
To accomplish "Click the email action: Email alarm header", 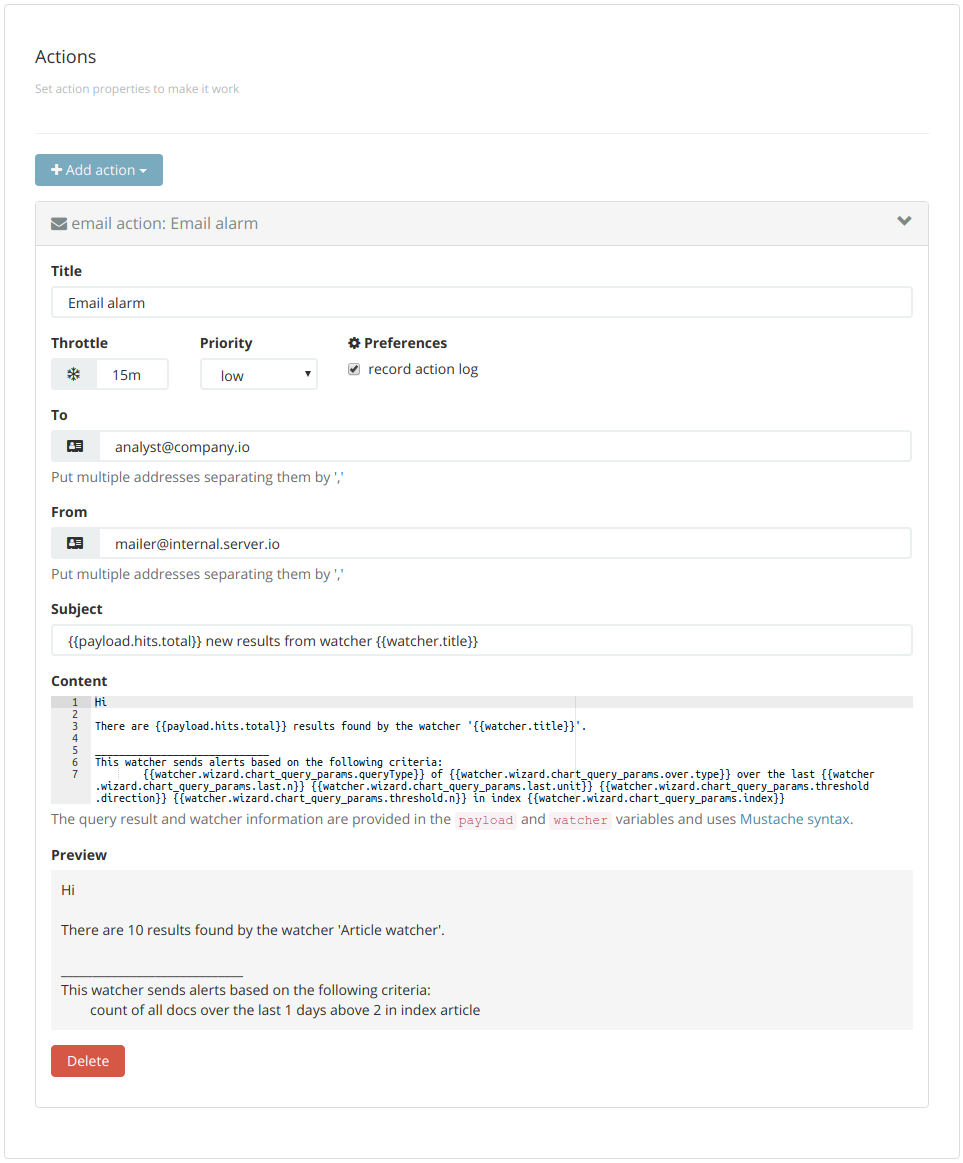I will pos(165,224).
